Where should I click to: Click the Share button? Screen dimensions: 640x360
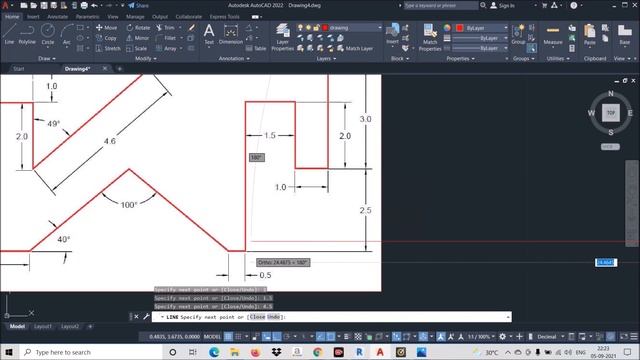[138, 5]
